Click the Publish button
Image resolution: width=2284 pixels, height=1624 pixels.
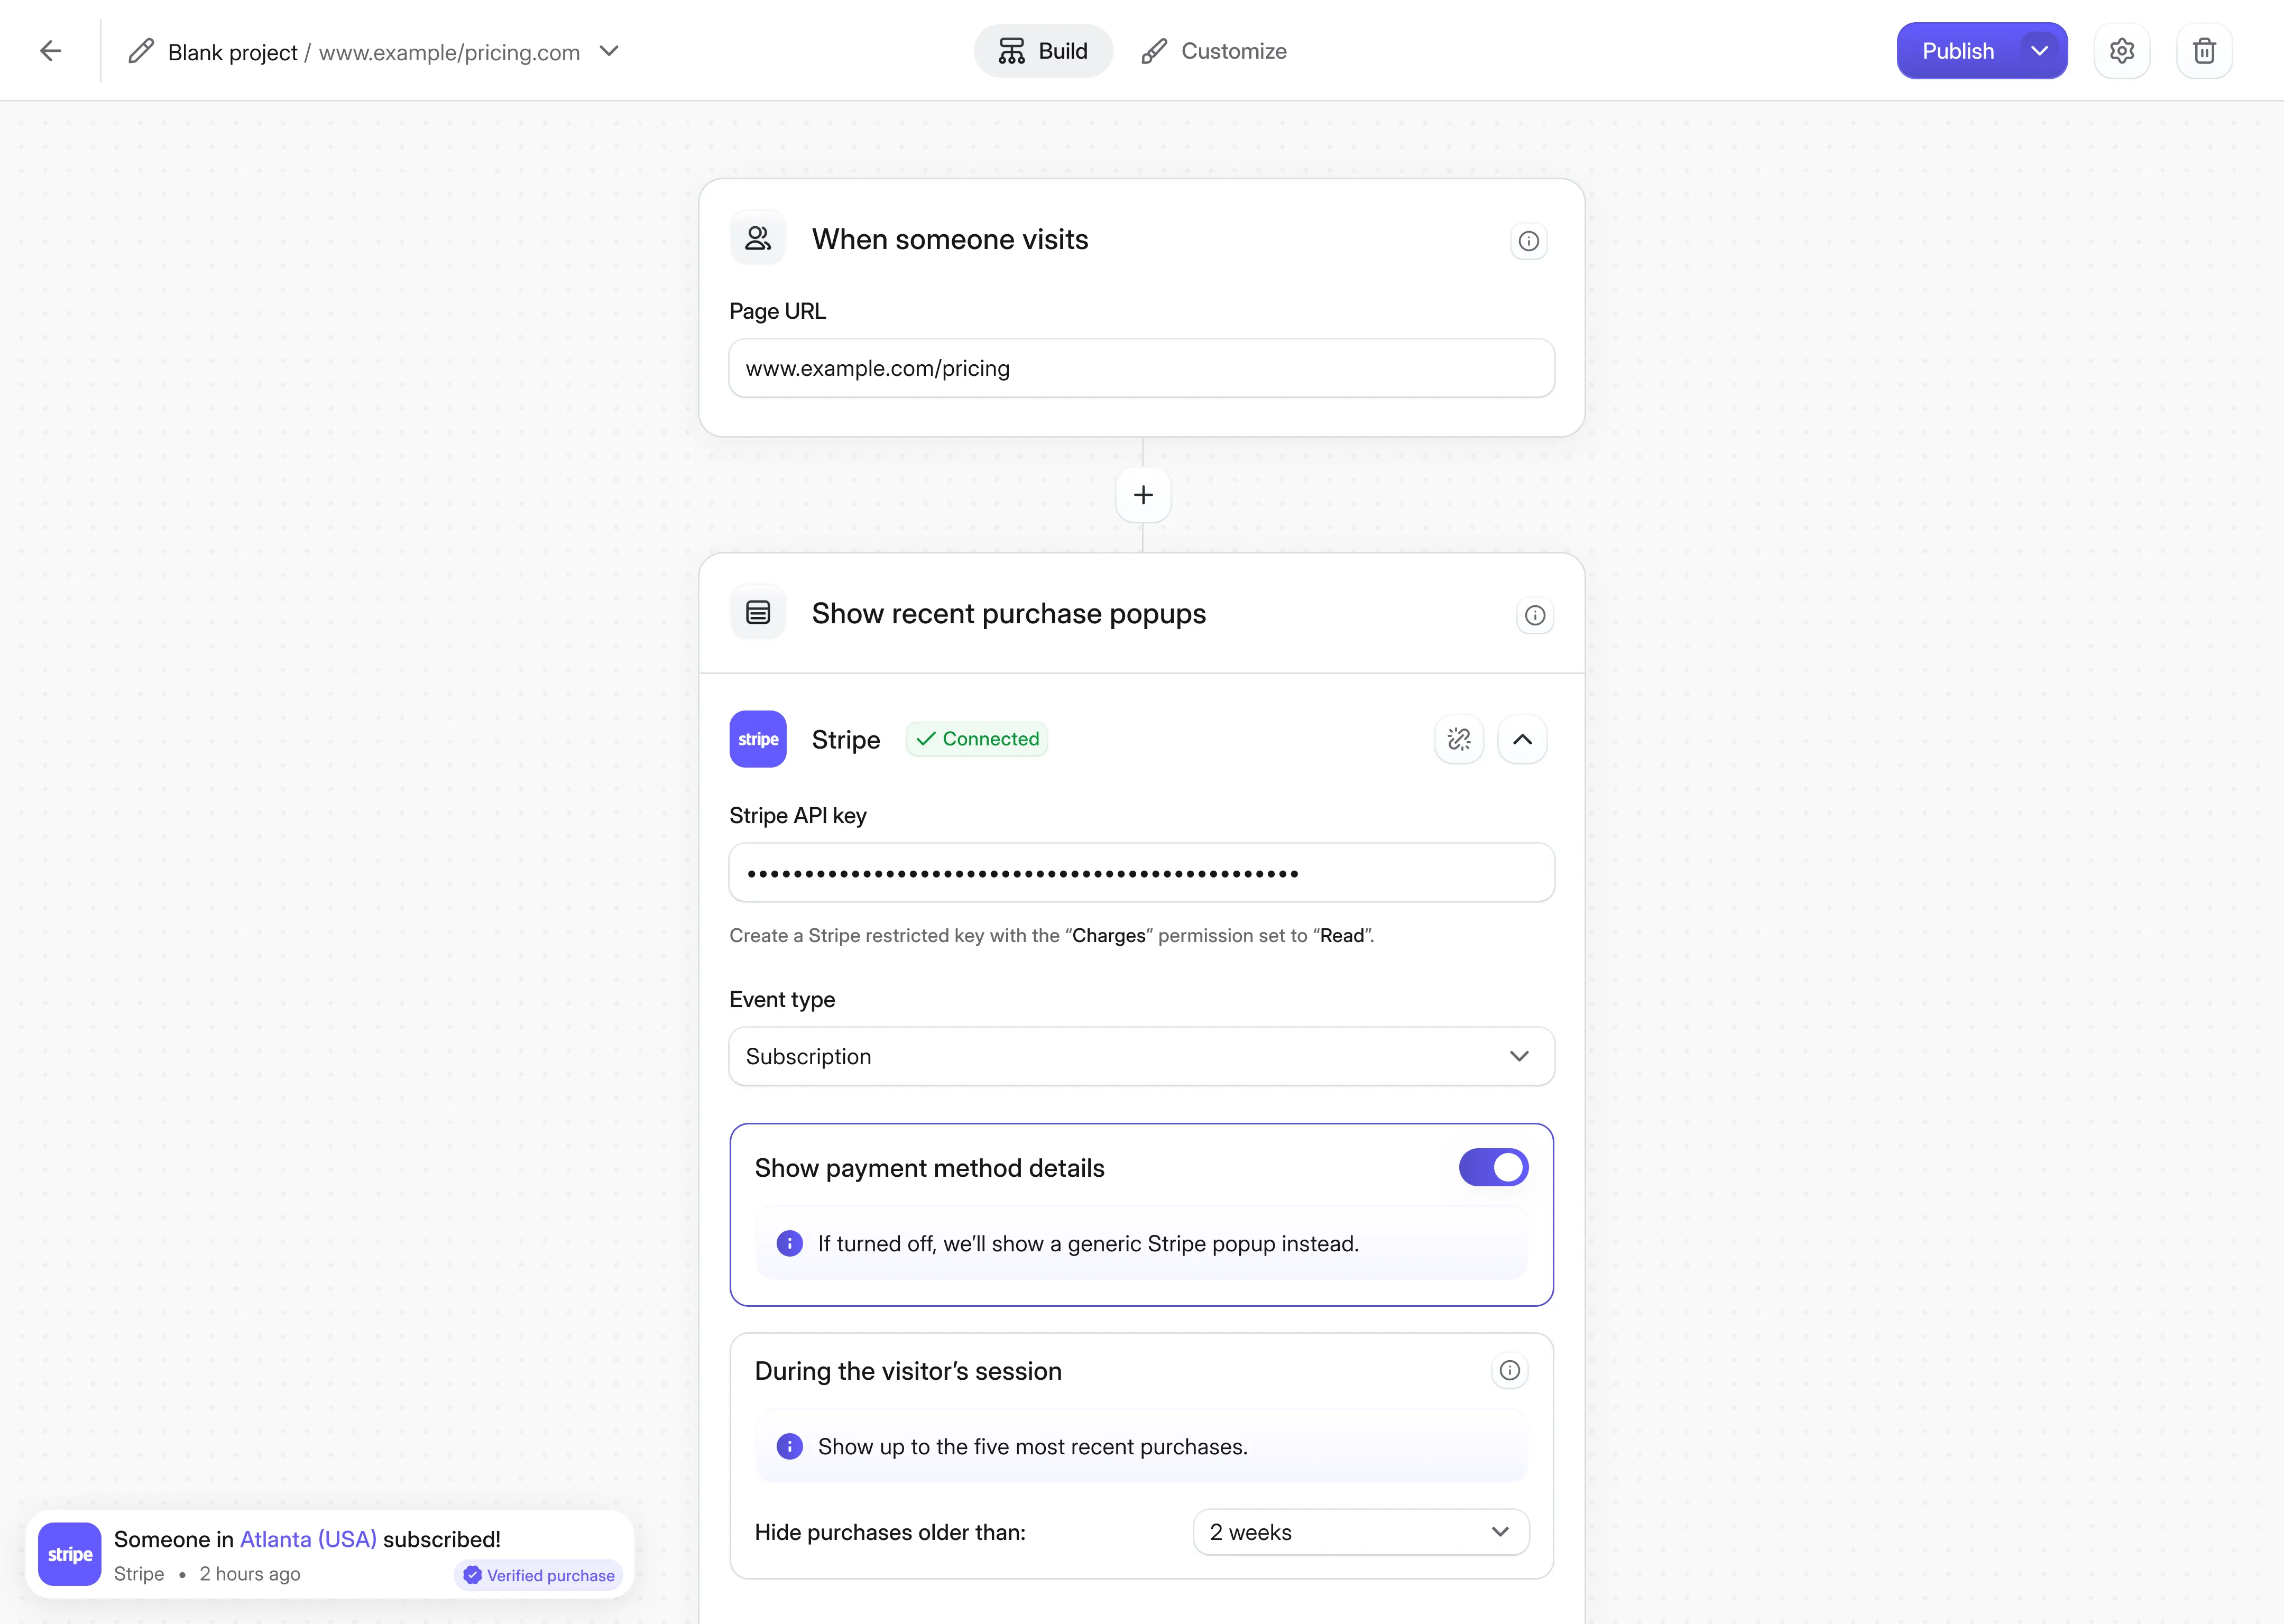[1957, 51]
